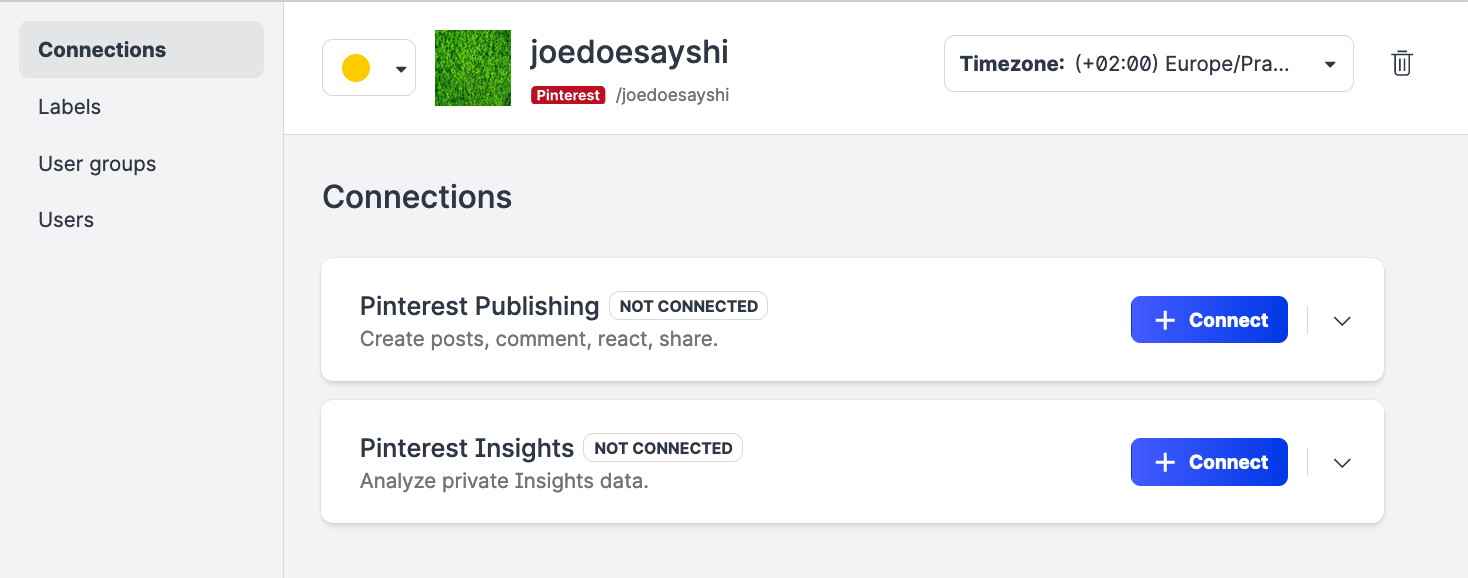Expand the Pinterest Publishing chevron
Image resolution: width=1468 pixels, height=578 pixels.
click(1342, 321)
